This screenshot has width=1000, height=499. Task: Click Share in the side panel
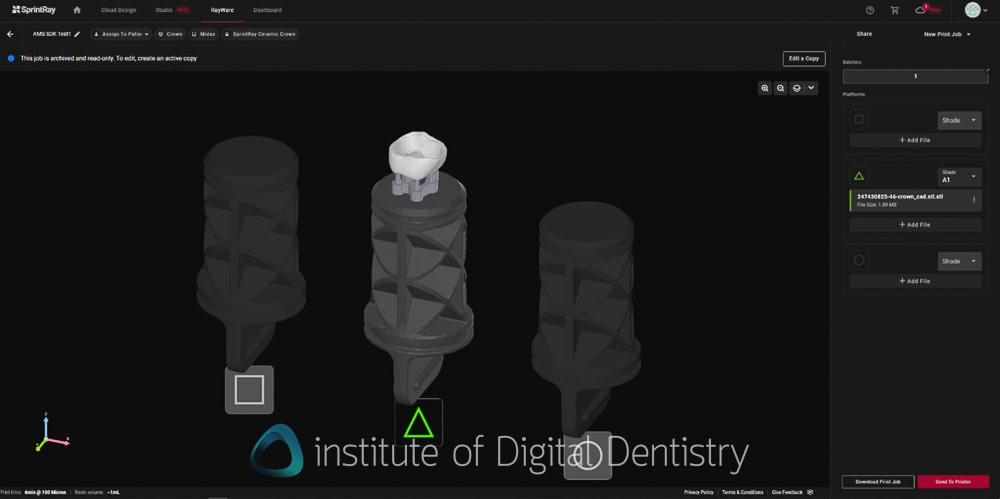(864, 34)
